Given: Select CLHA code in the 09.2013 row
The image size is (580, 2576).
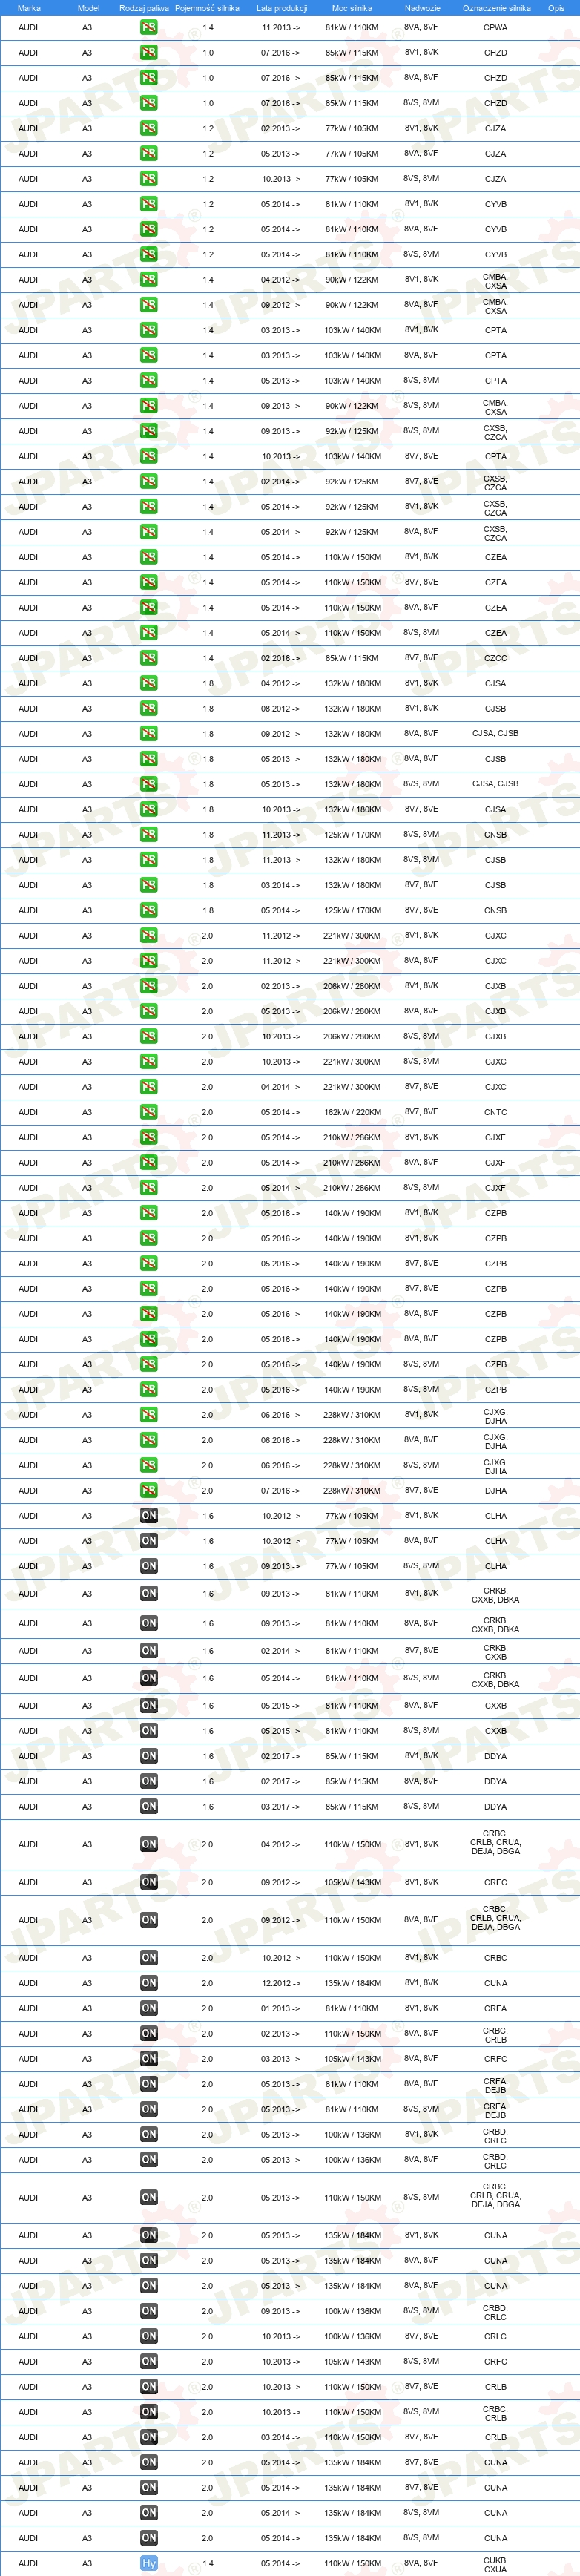Looking at the screenshot, I should click(x=495, y=1566).
